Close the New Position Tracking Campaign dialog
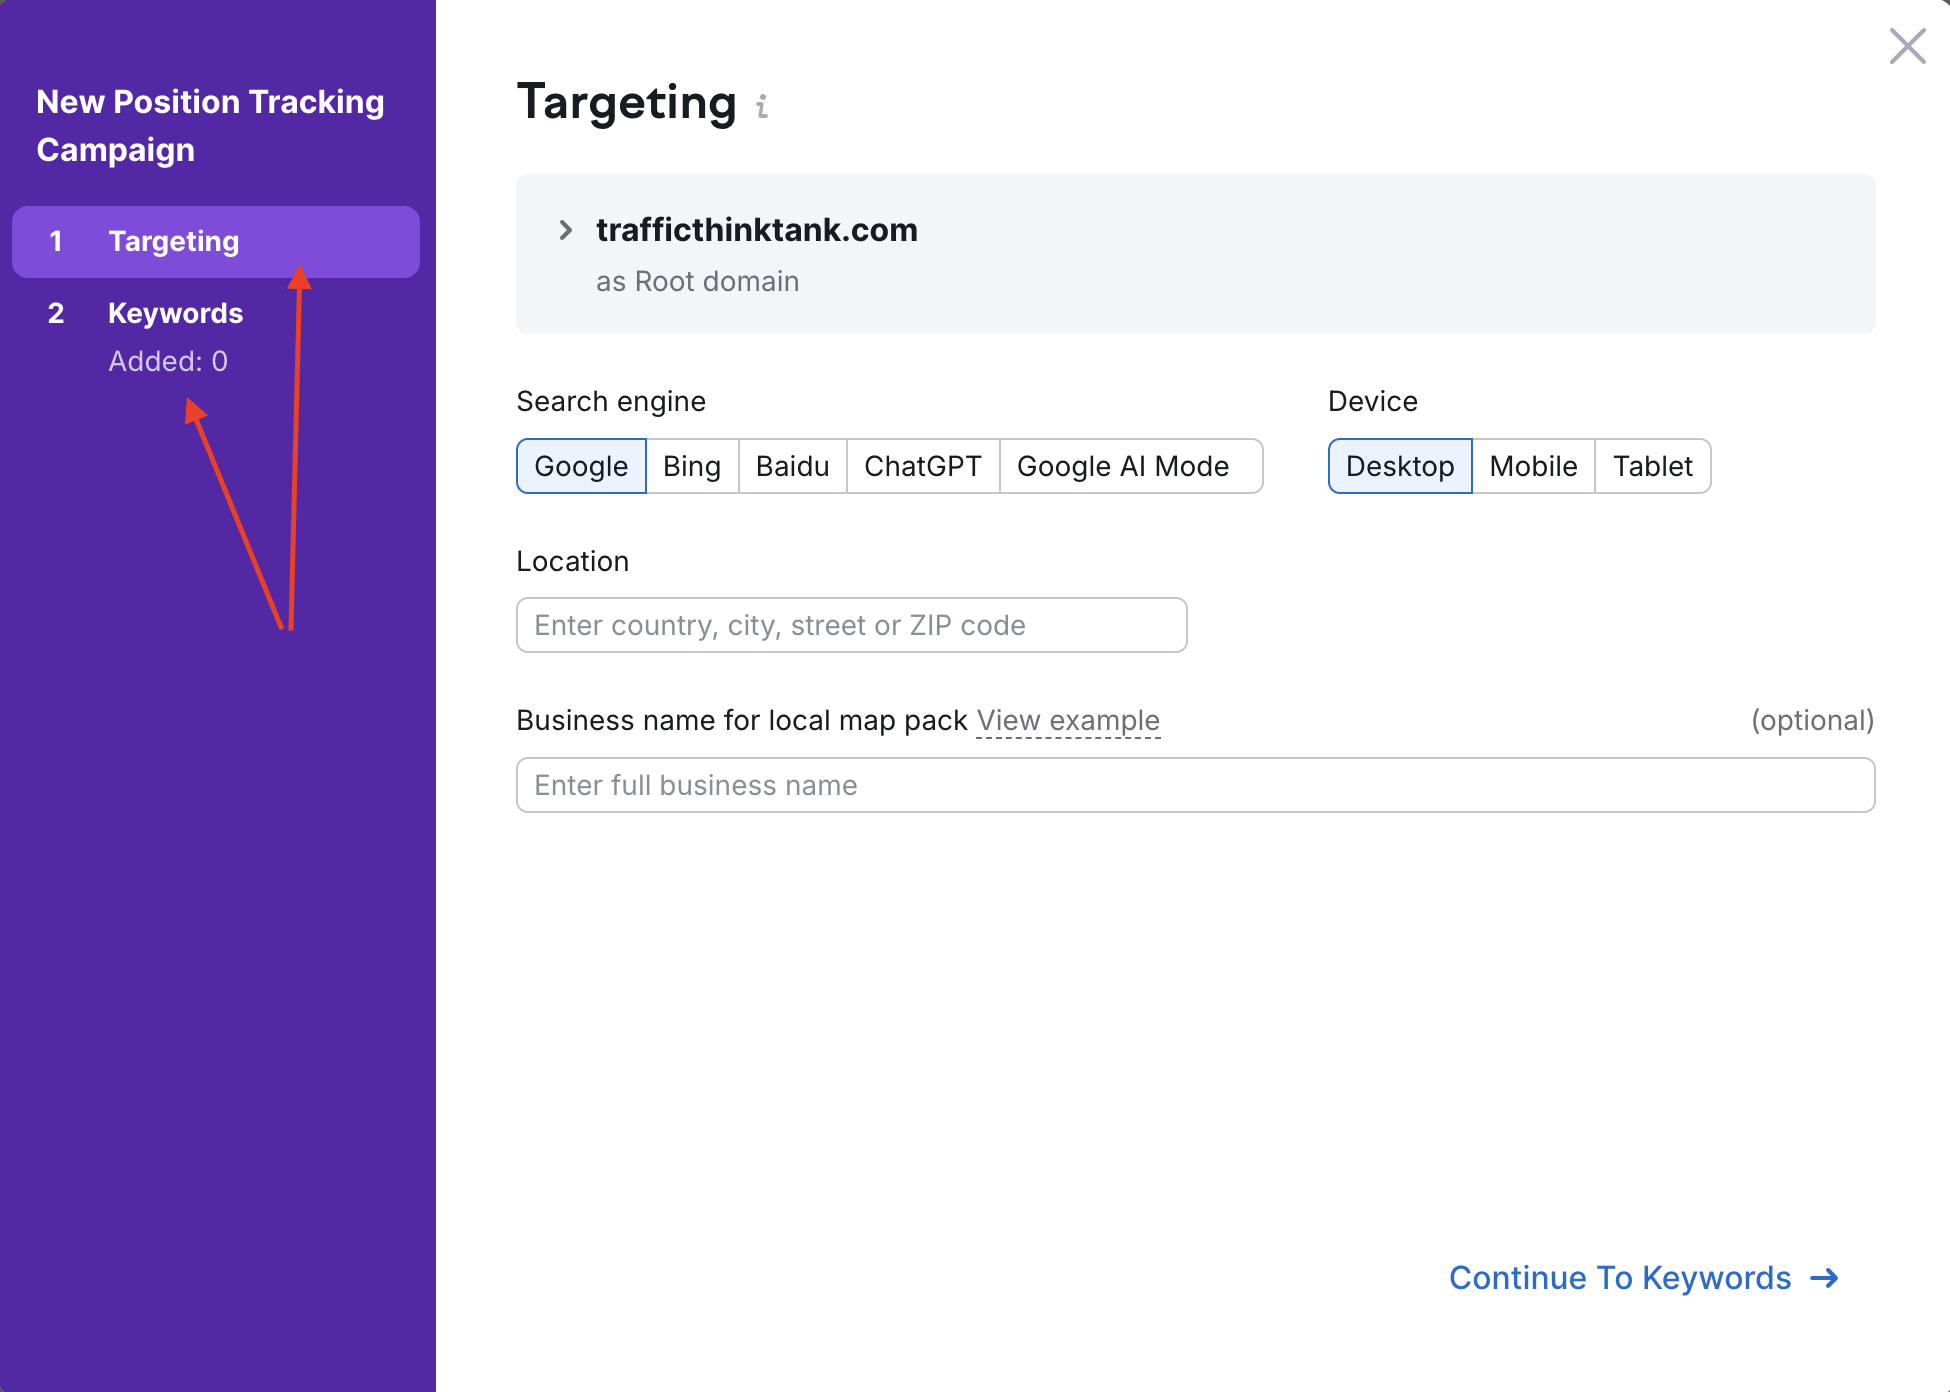Viewport: 1950px width, 1392px height. click(1907, 46)
